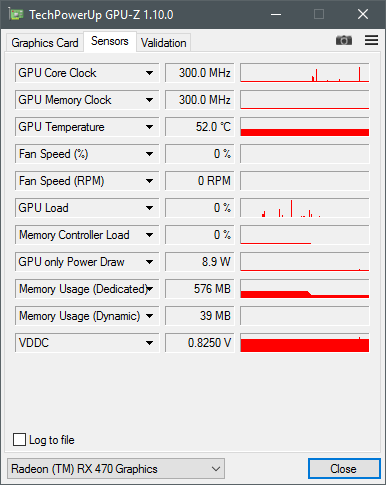Expand the Fan Speed (RPM) dropdown arrow

point(149,181)
